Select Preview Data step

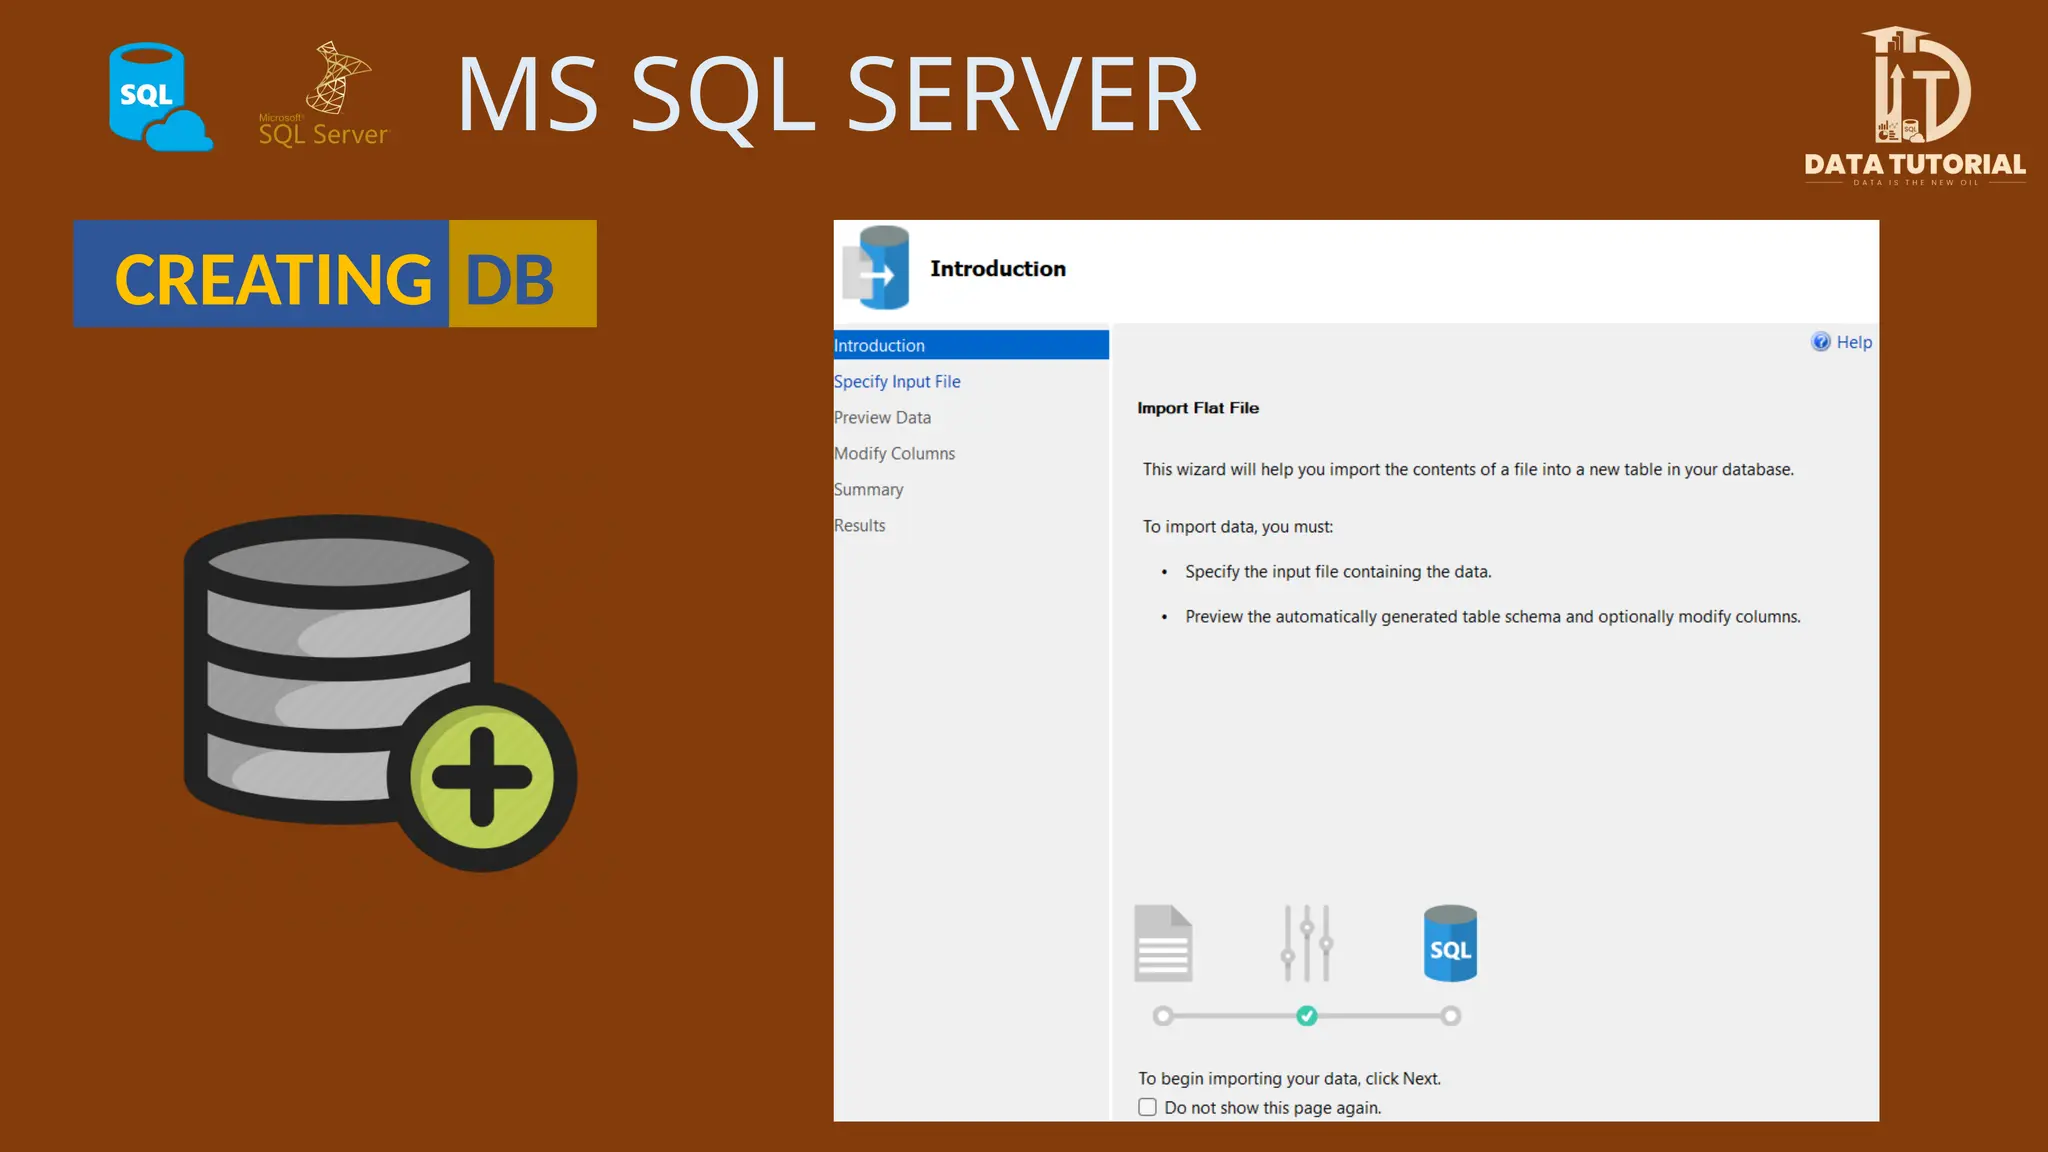(x=882, y=417)
